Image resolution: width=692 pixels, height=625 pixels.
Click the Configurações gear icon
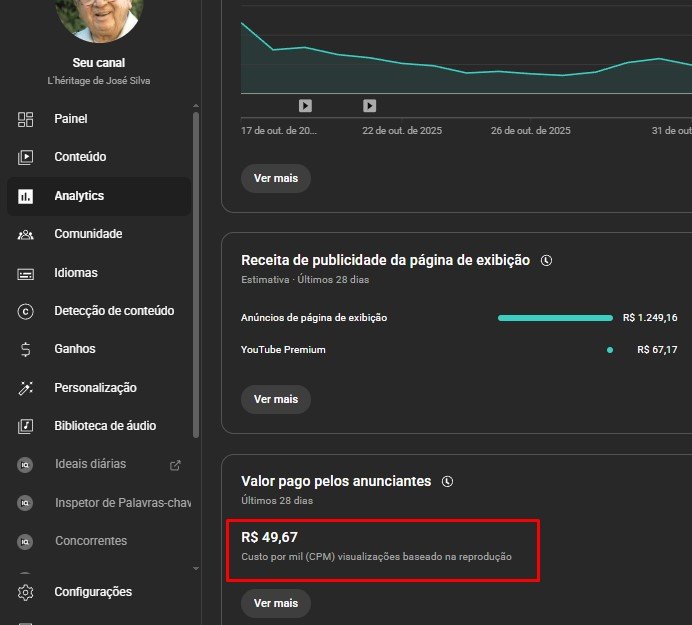[x=25, y=592]
